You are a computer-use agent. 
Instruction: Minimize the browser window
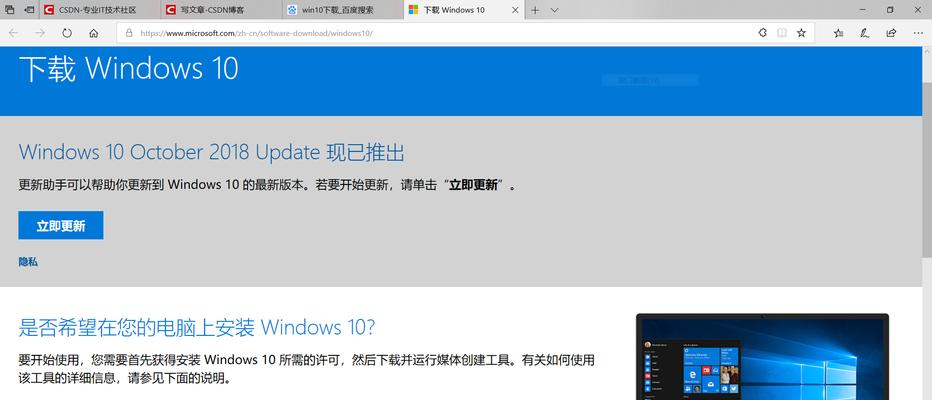pos(862,10)
